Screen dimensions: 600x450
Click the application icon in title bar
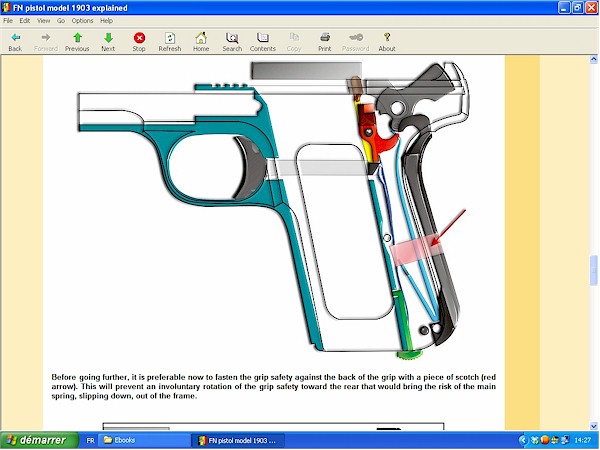6,8
